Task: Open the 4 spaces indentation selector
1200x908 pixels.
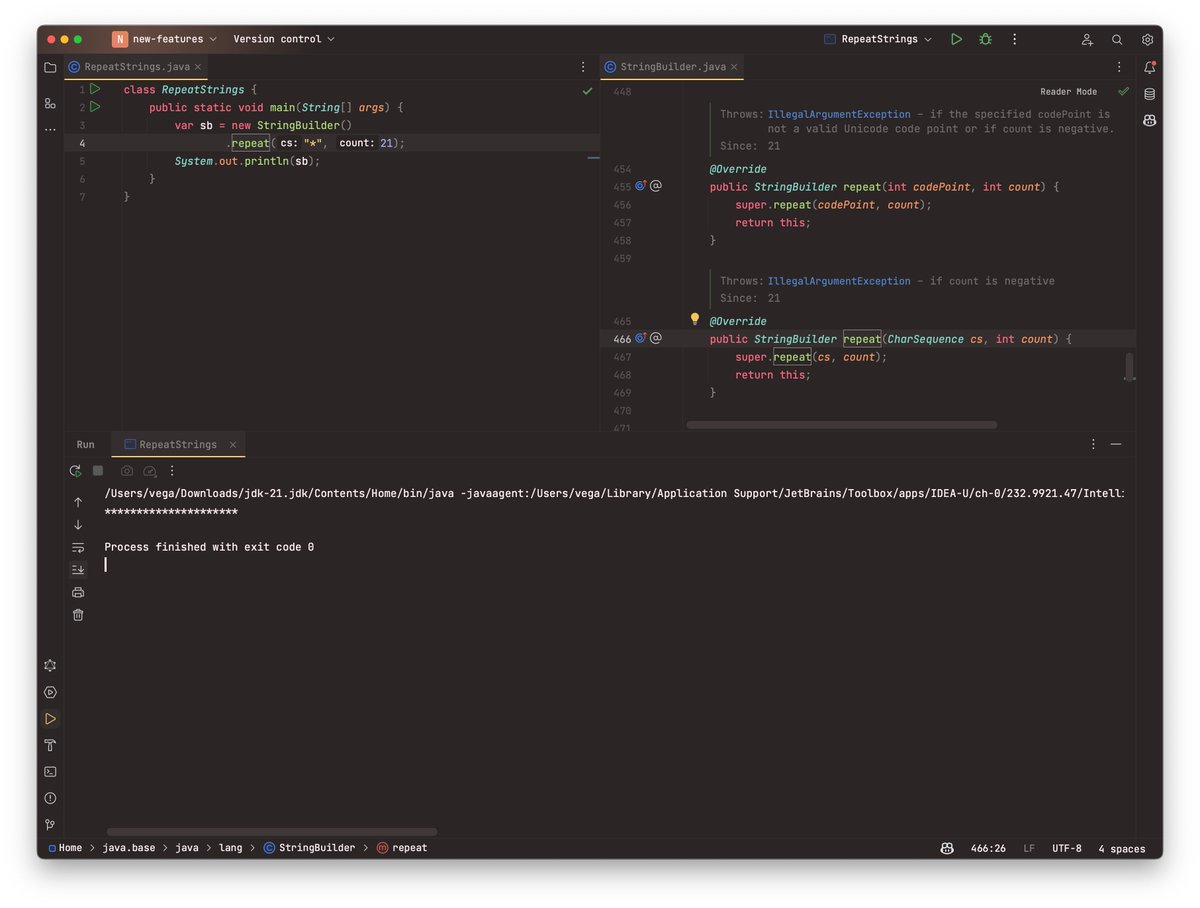Action: [x=1121, y=848]
